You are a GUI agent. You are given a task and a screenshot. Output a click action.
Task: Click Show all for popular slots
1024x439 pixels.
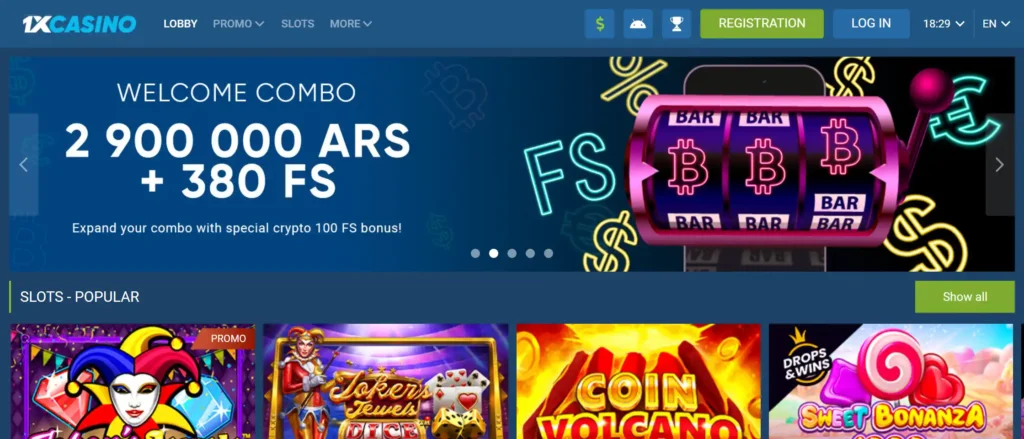965,297
